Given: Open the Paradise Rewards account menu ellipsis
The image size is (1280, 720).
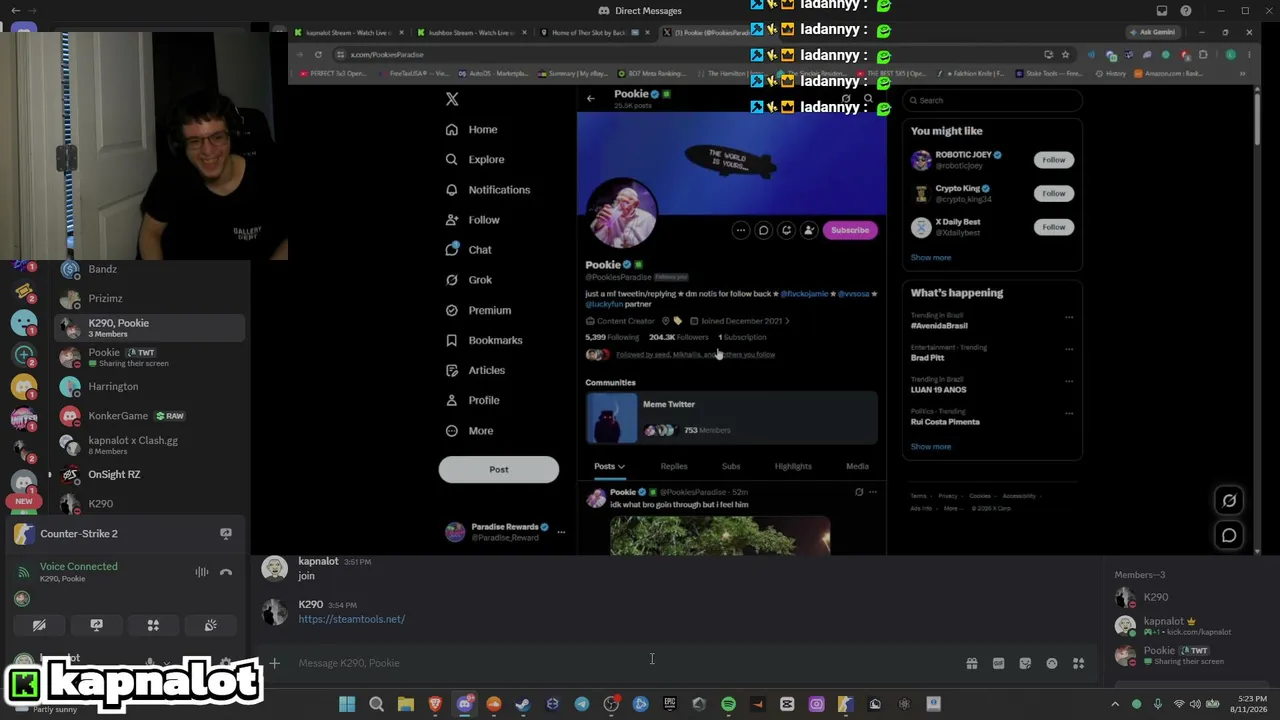Looking at the screenshot, I should click(x=561, y=532).
